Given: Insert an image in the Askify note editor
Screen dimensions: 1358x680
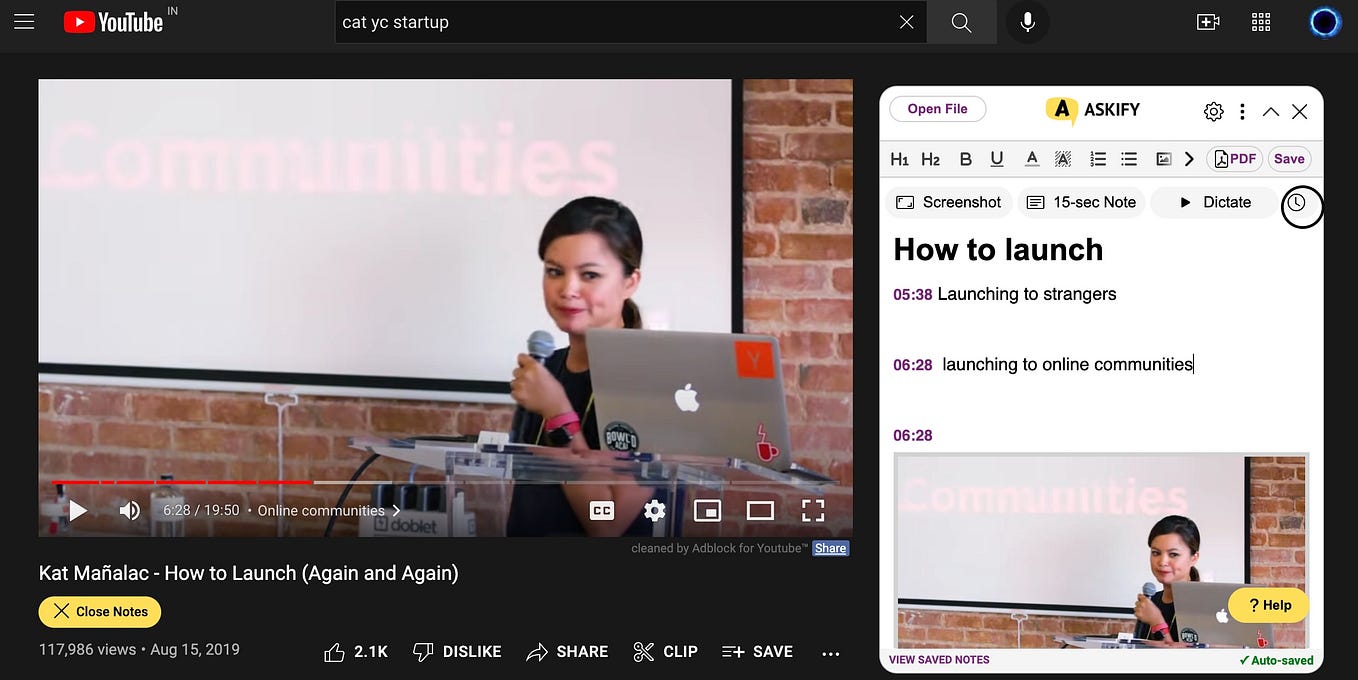Looking at the screenshot, I should (1163, 158).
